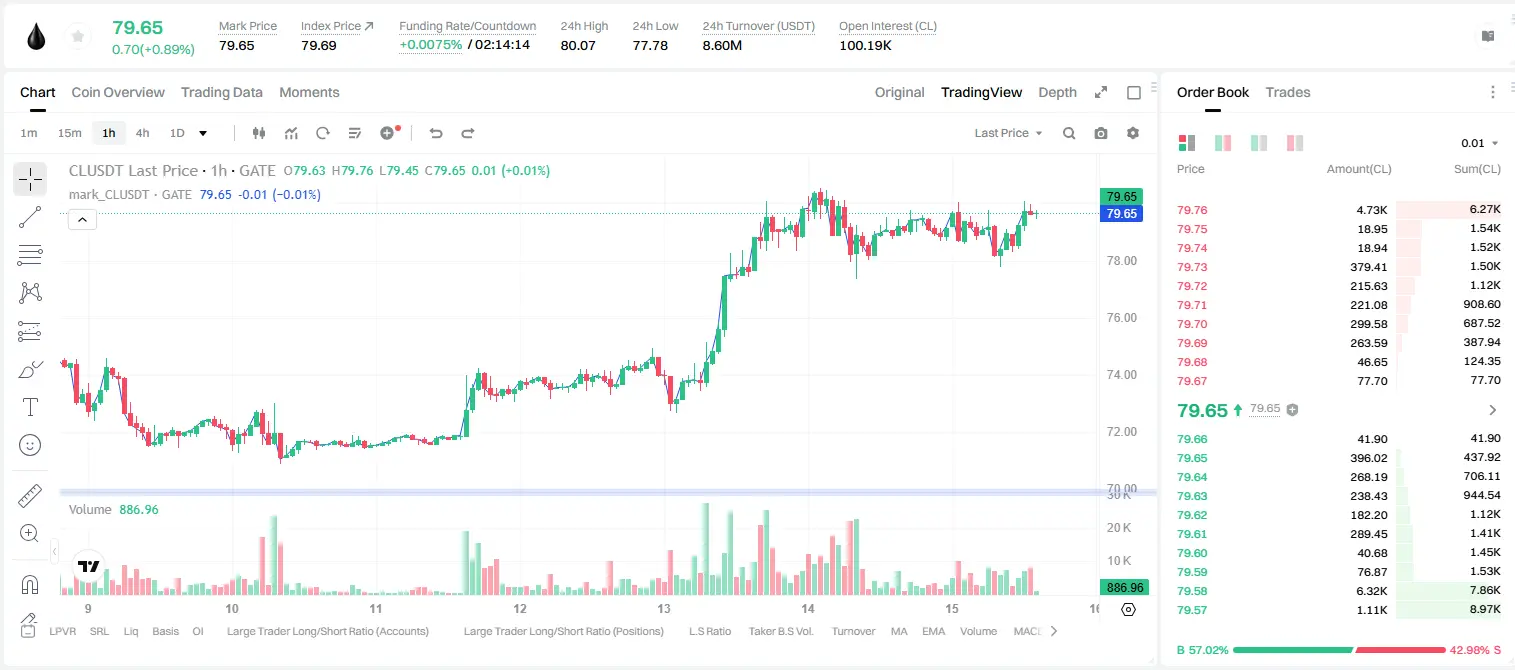Screen dimensions: 1515x670
Task: Open the Last Price dropdown
Action: click(1008, 133)
